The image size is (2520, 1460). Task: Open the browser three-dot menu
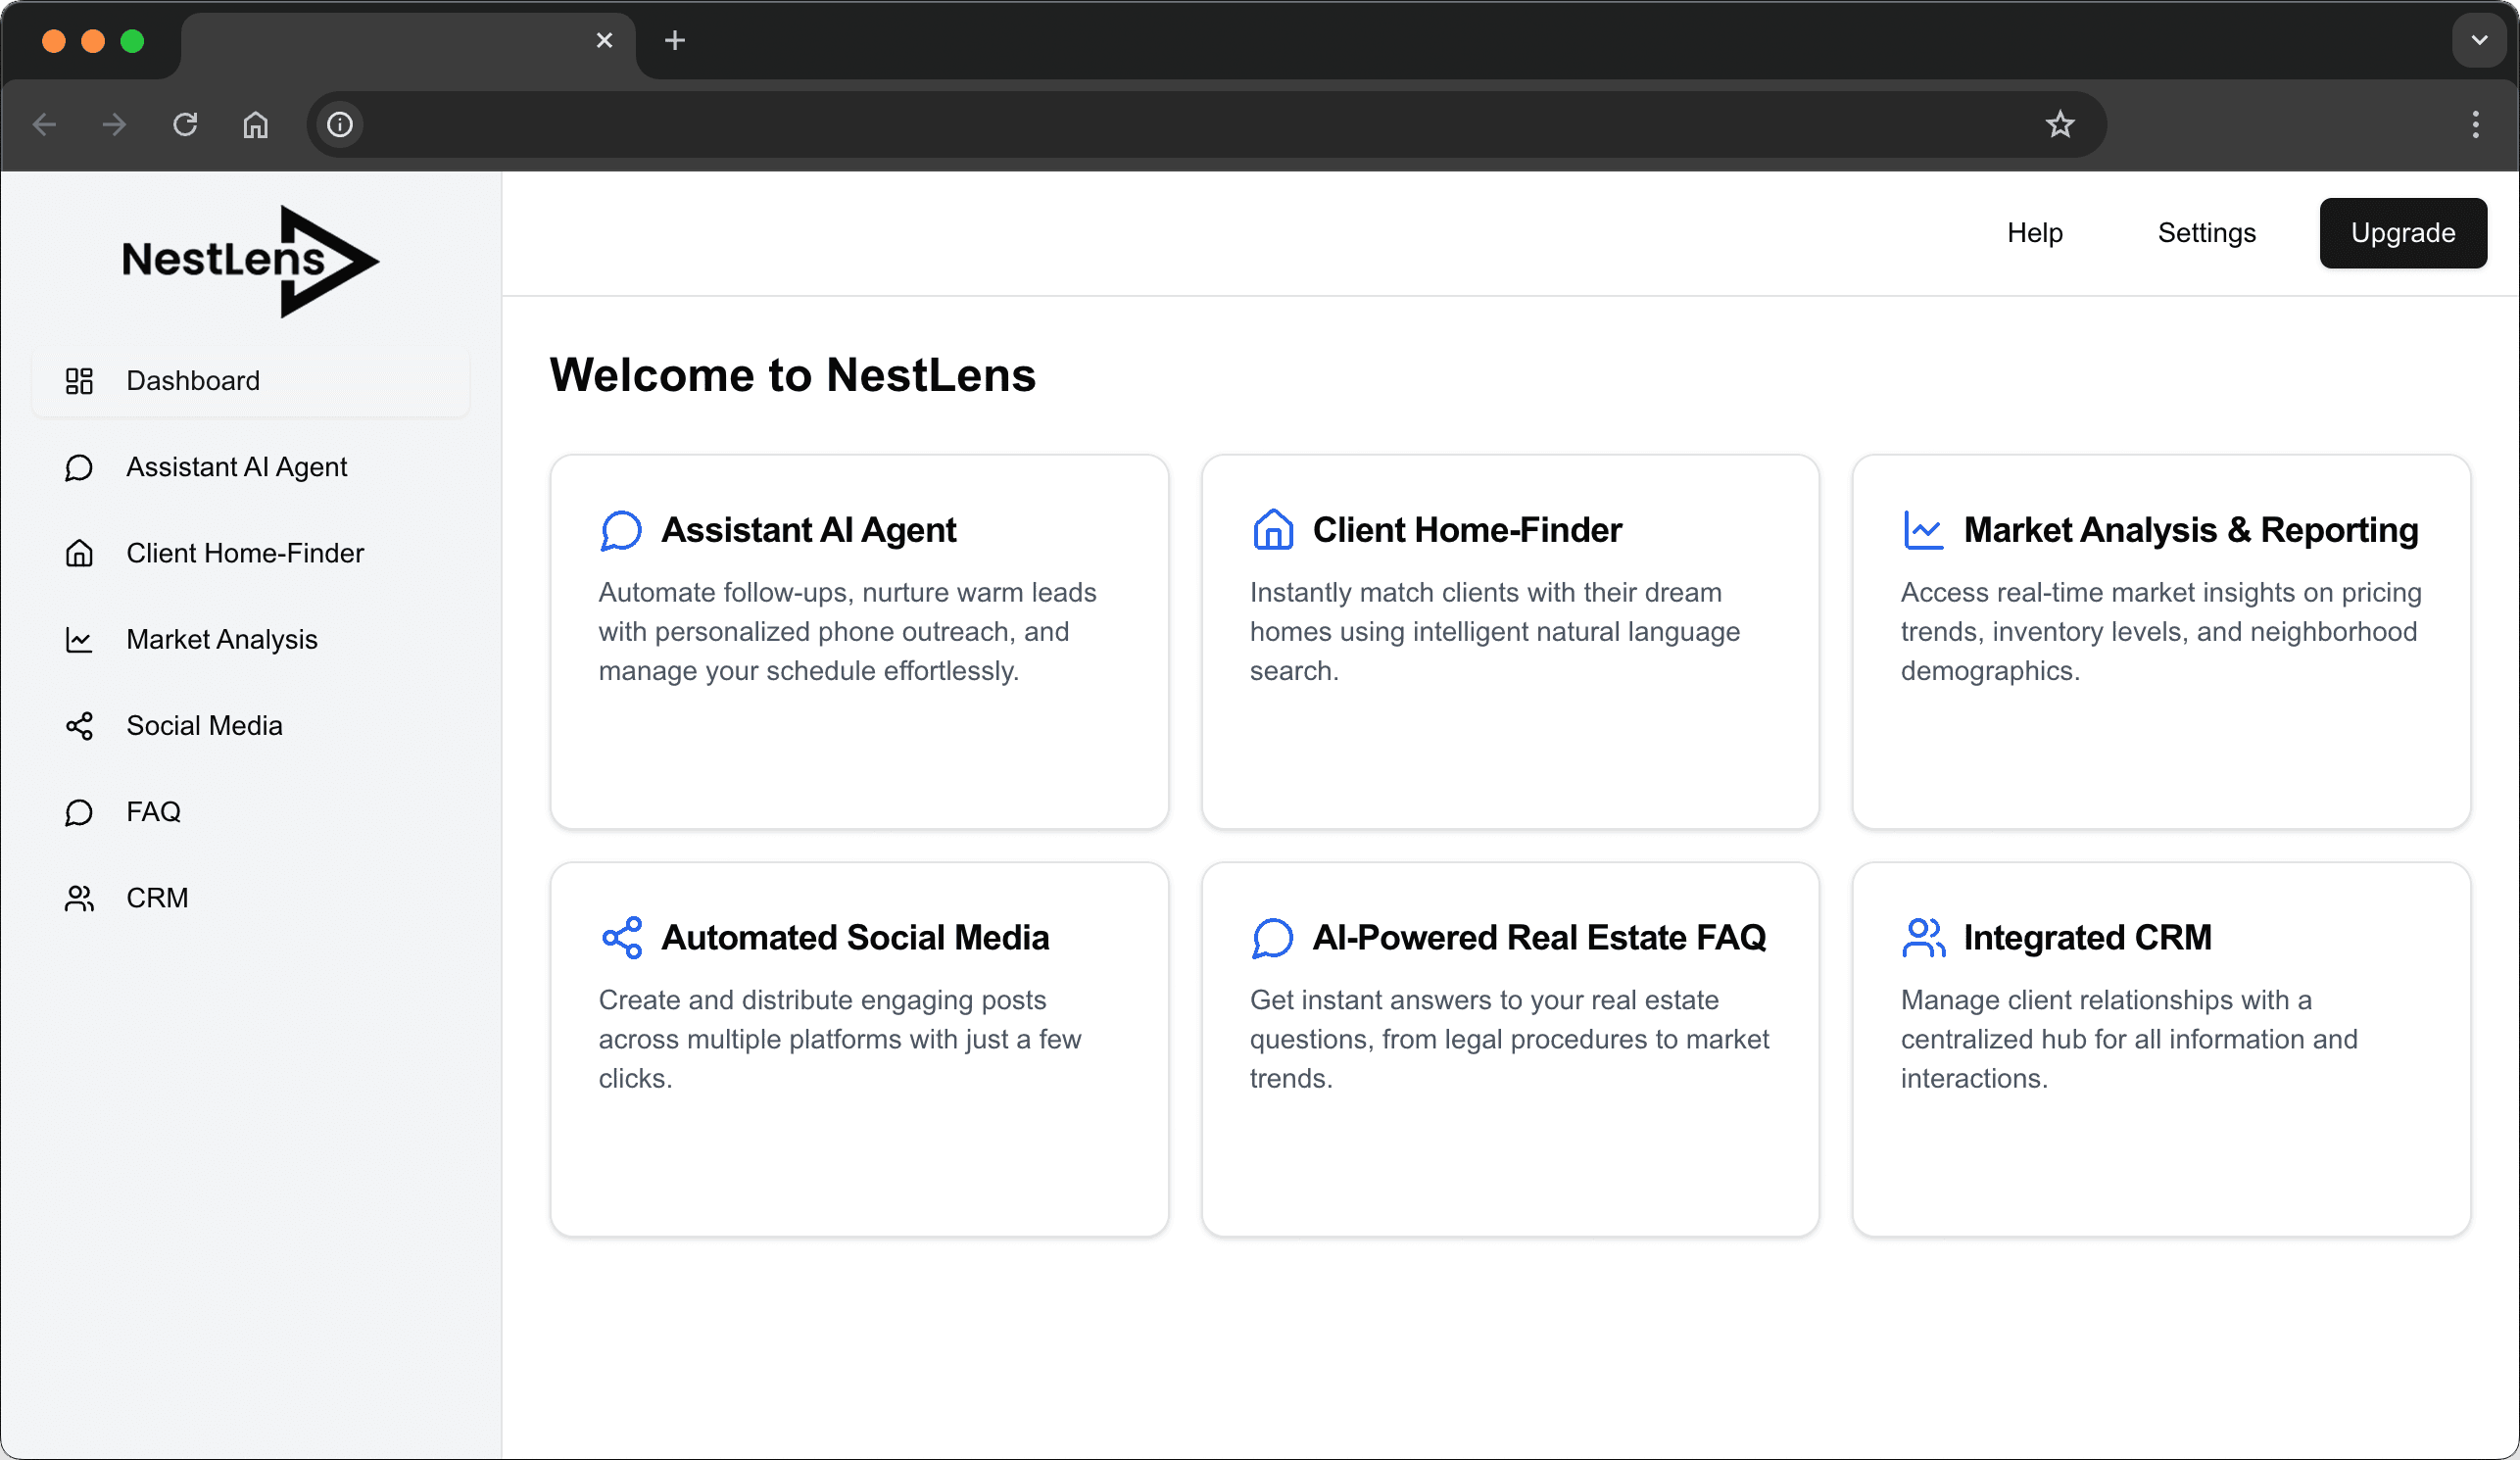[2476, 124]
